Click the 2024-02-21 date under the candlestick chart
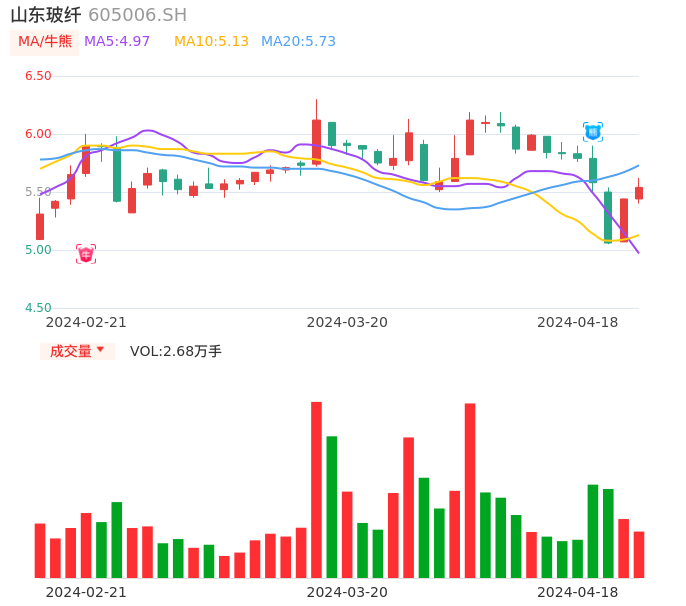Screen dimensions: 686x606 (86, 322)
